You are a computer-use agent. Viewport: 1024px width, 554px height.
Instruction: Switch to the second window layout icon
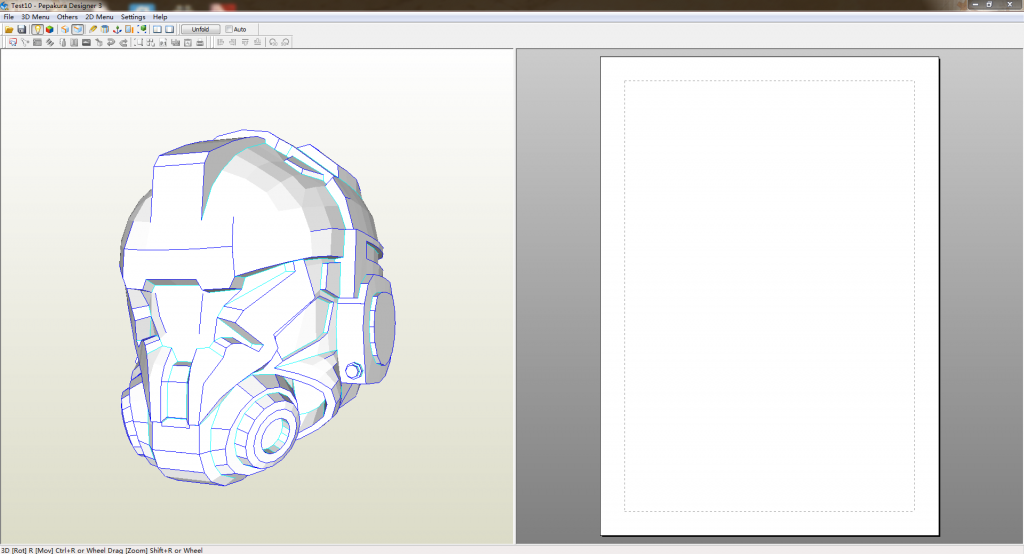170,29
